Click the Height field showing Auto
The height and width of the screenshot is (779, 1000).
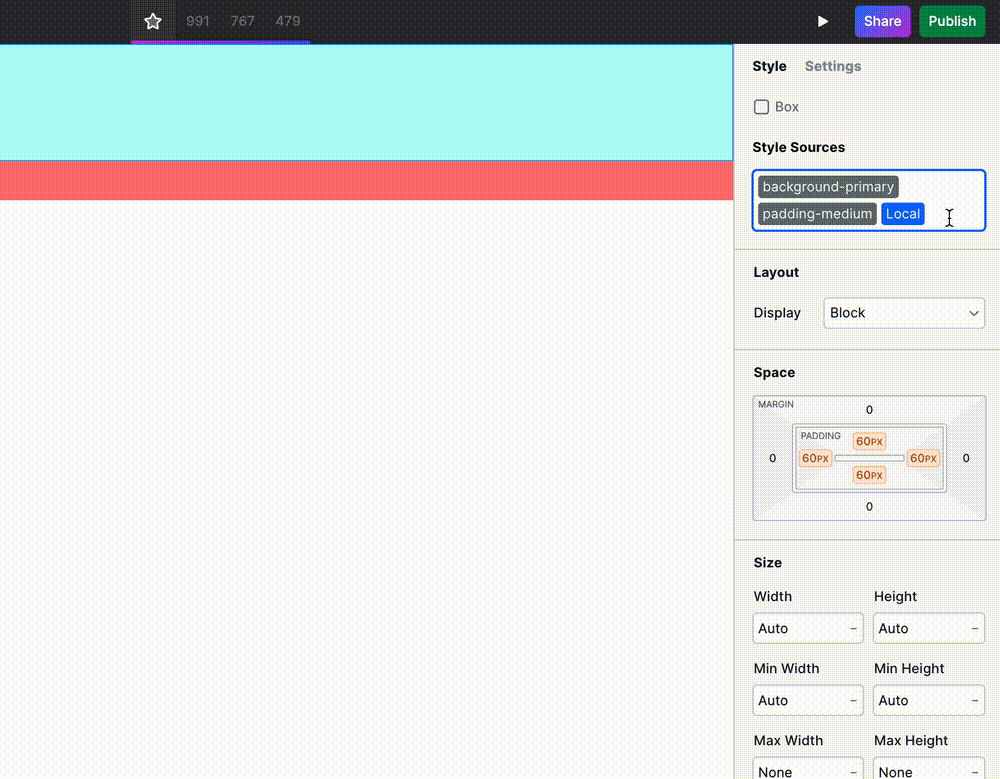click(x=928, y=628)
